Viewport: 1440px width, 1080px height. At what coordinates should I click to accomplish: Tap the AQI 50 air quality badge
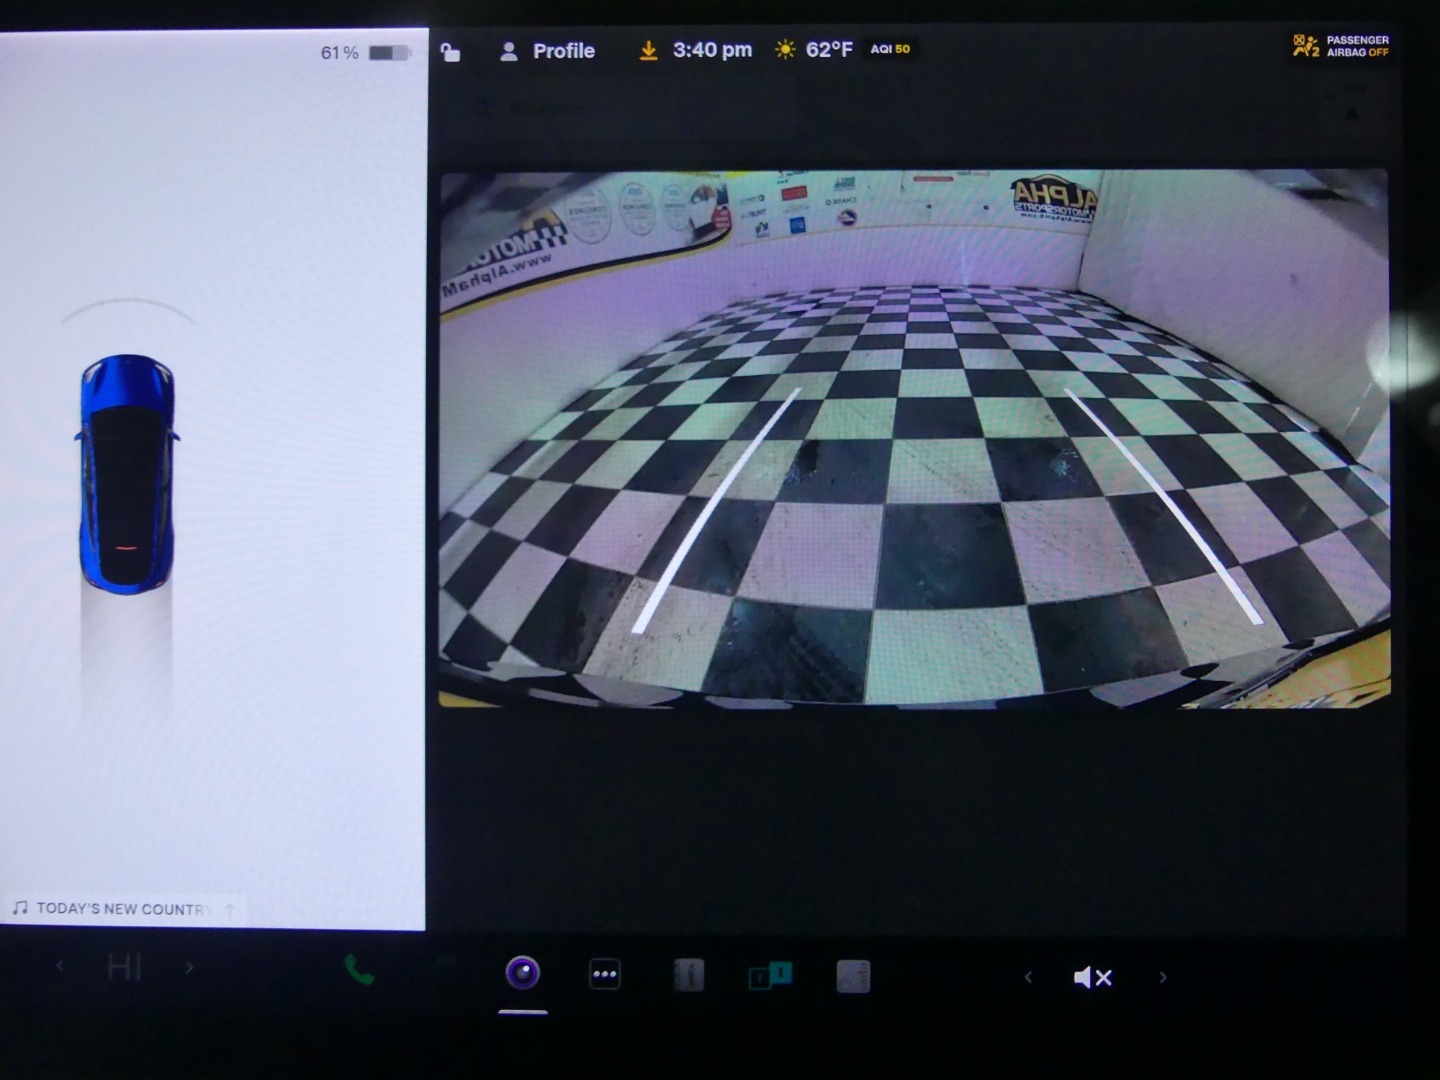890,49
